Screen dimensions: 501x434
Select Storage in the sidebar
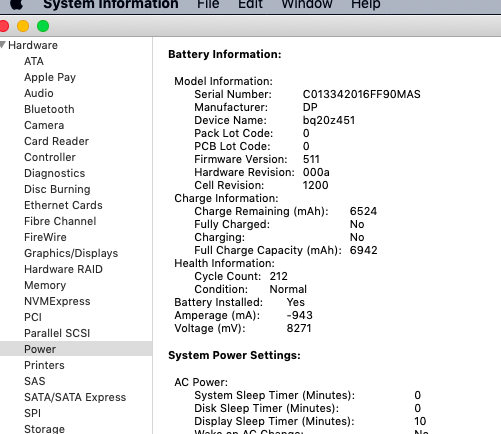click(44, 429)
